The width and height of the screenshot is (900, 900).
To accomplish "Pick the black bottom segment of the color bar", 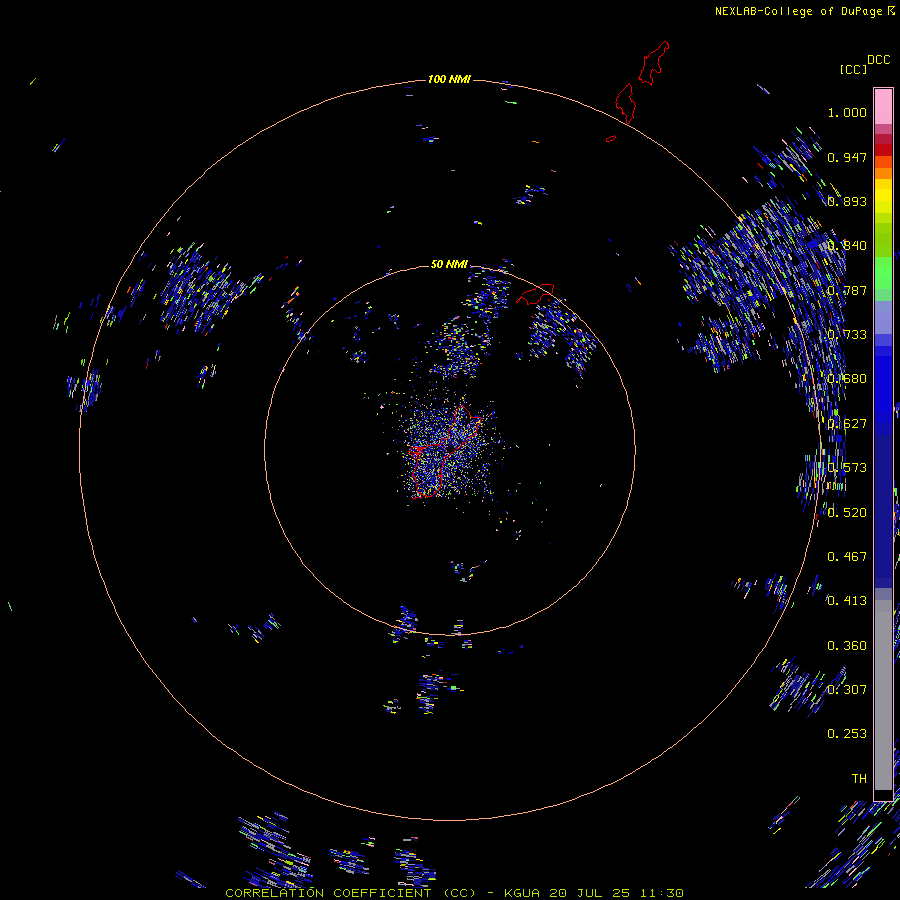I will coord(883,794).
